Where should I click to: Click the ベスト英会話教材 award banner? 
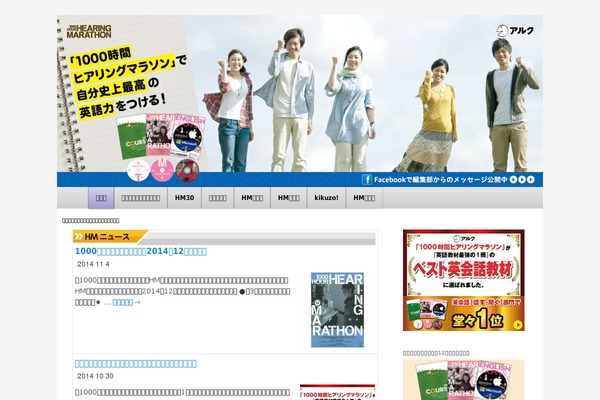463,280
